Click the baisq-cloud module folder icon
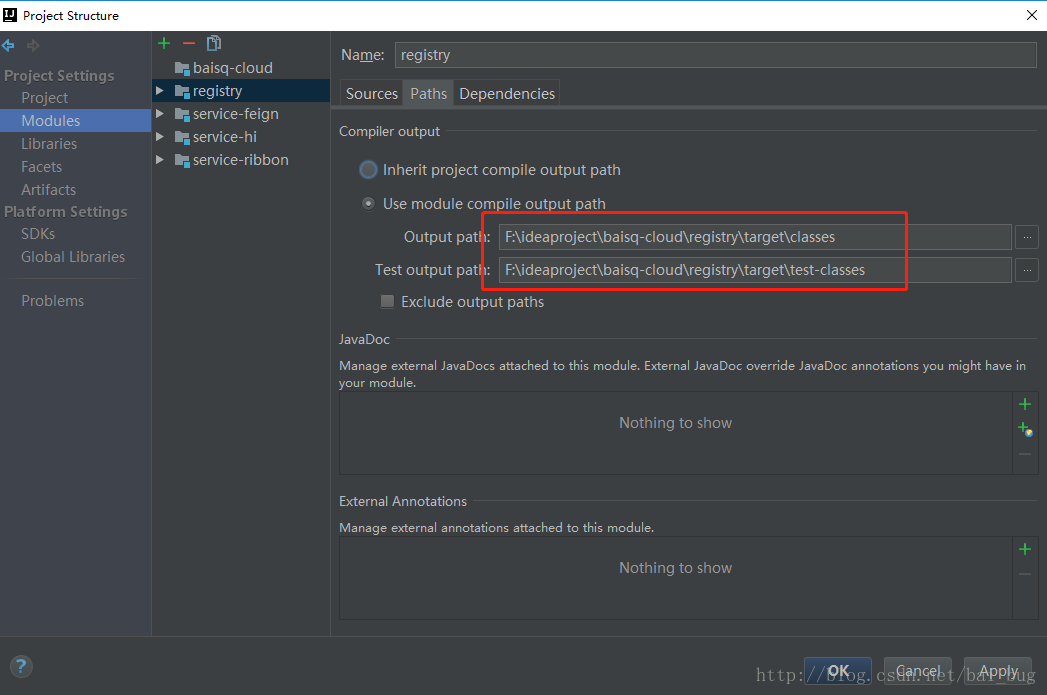The height and width of the screenshot is (695, 1047). coord(182,68)
